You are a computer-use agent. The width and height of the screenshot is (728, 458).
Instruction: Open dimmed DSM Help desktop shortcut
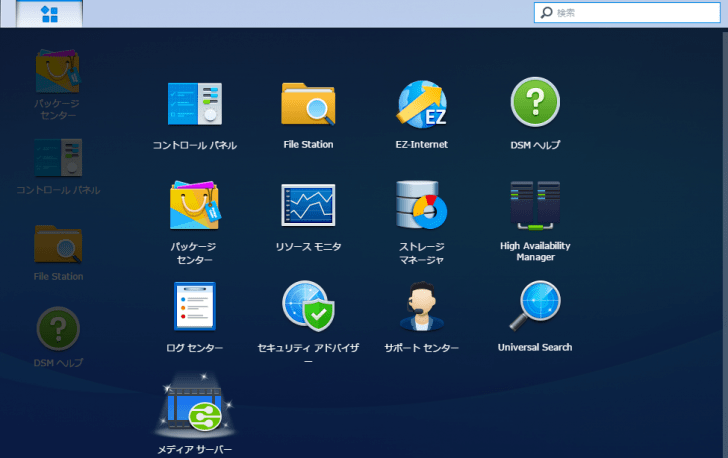click(58, 328)
